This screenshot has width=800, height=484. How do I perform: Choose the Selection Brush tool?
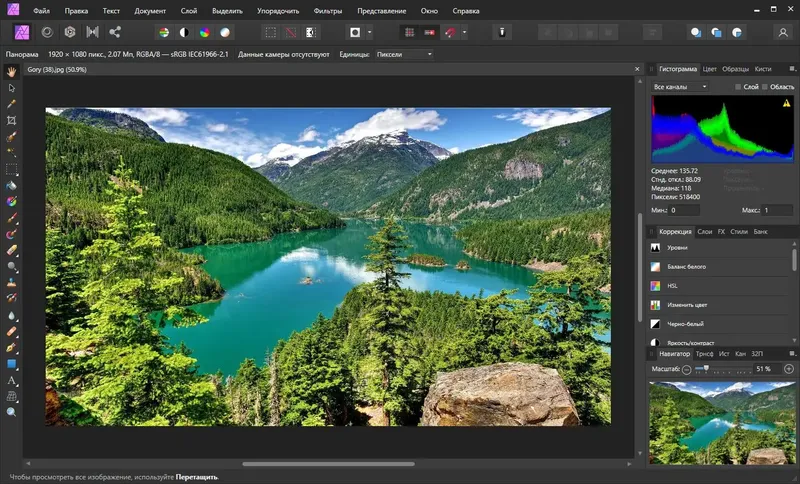(11, 137)
